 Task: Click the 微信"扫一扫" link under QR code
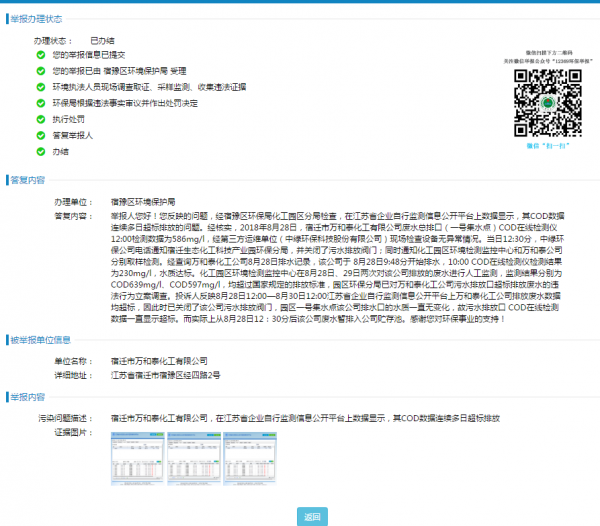click(539, 145)
